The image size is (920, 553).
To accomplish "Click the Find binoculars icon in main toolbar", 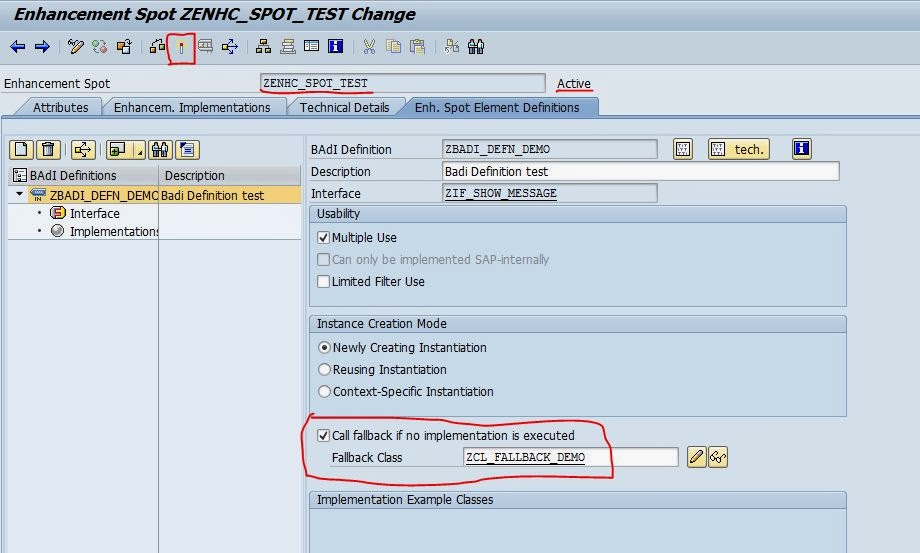I will point(476,47).
